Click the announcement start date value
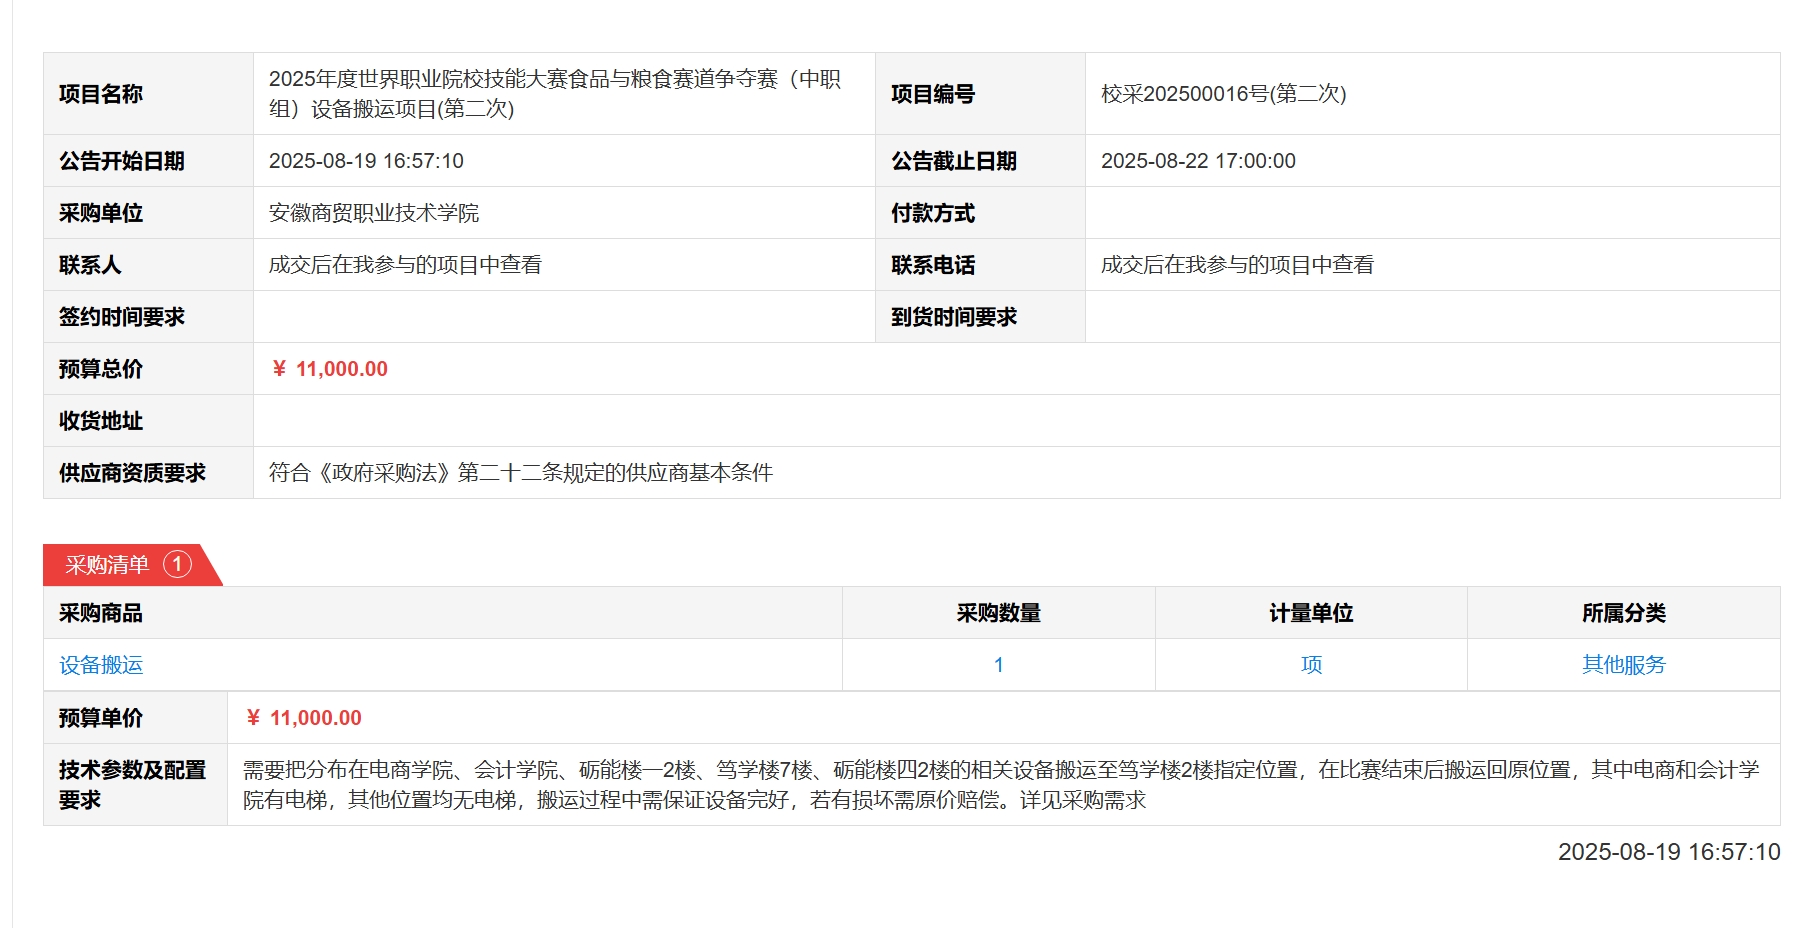 (366, 161)
